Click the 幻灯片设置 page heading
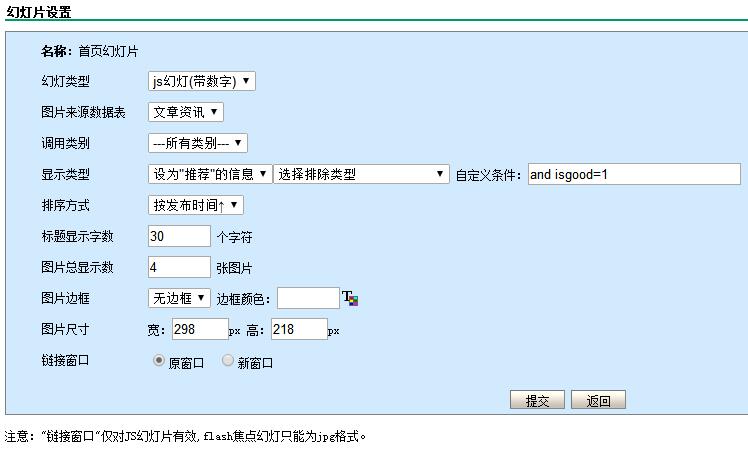Image resolution: width=748 pixels, height=471 pixels. coord(39,10)
